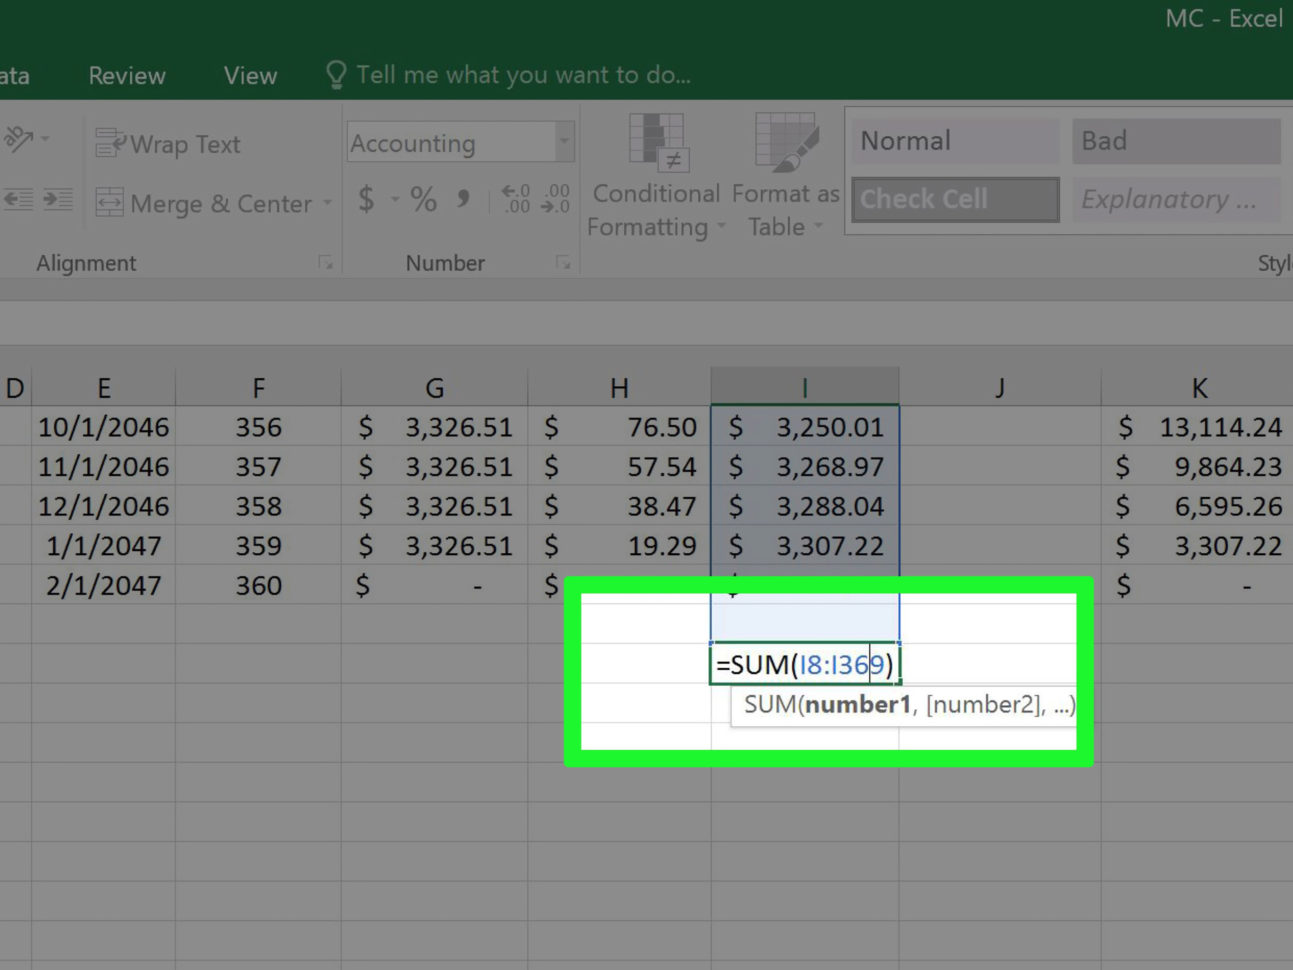
Task: Apply the Accounting Number Format dollar icon
Action: [366, 199]
